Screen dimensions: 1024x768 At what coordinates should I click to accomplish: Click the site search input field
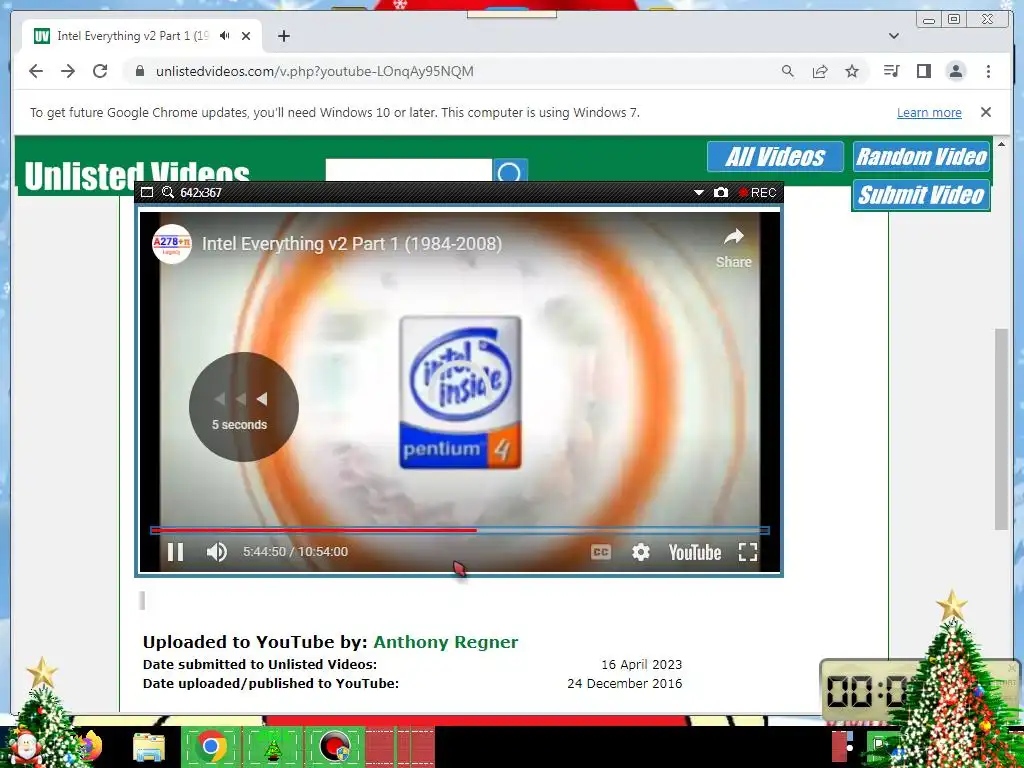tap(409, 170)
